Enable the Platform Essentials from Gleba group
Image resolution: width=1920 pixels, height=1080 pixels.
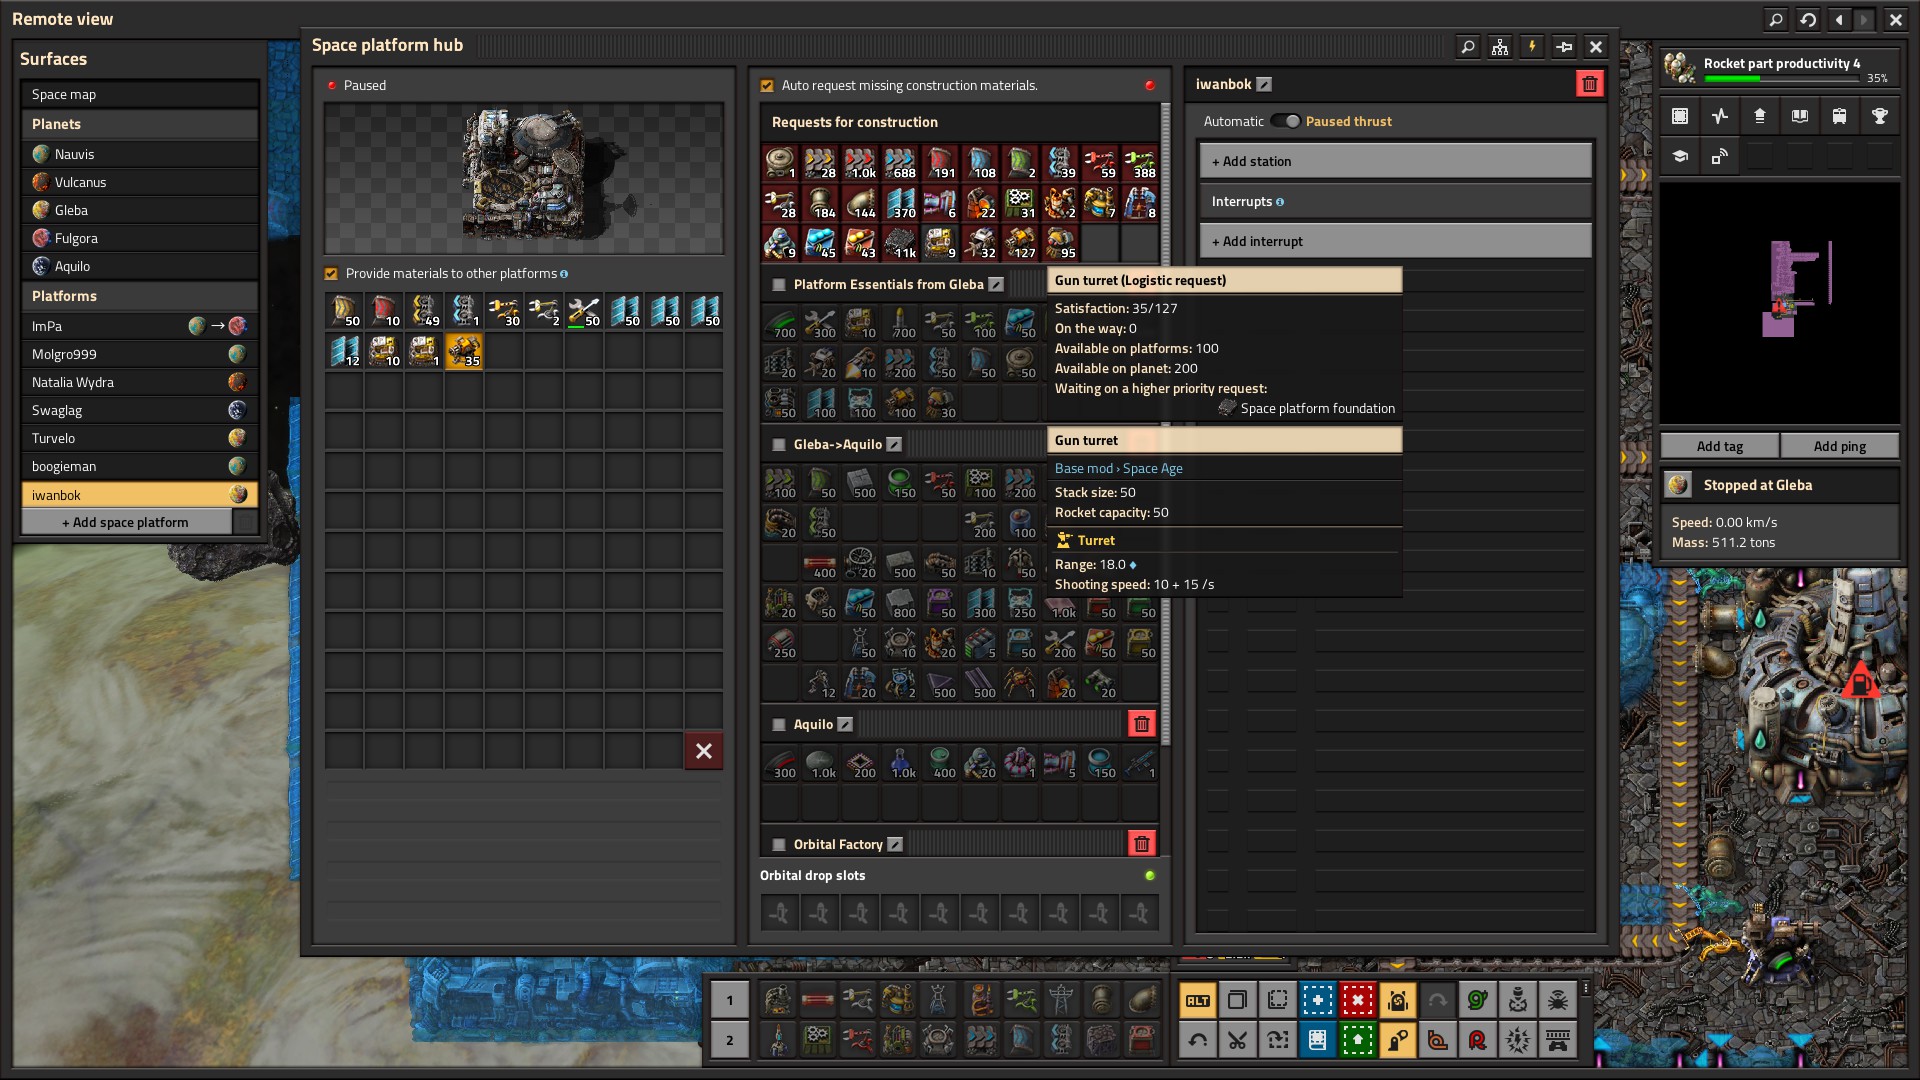point(779,285)
